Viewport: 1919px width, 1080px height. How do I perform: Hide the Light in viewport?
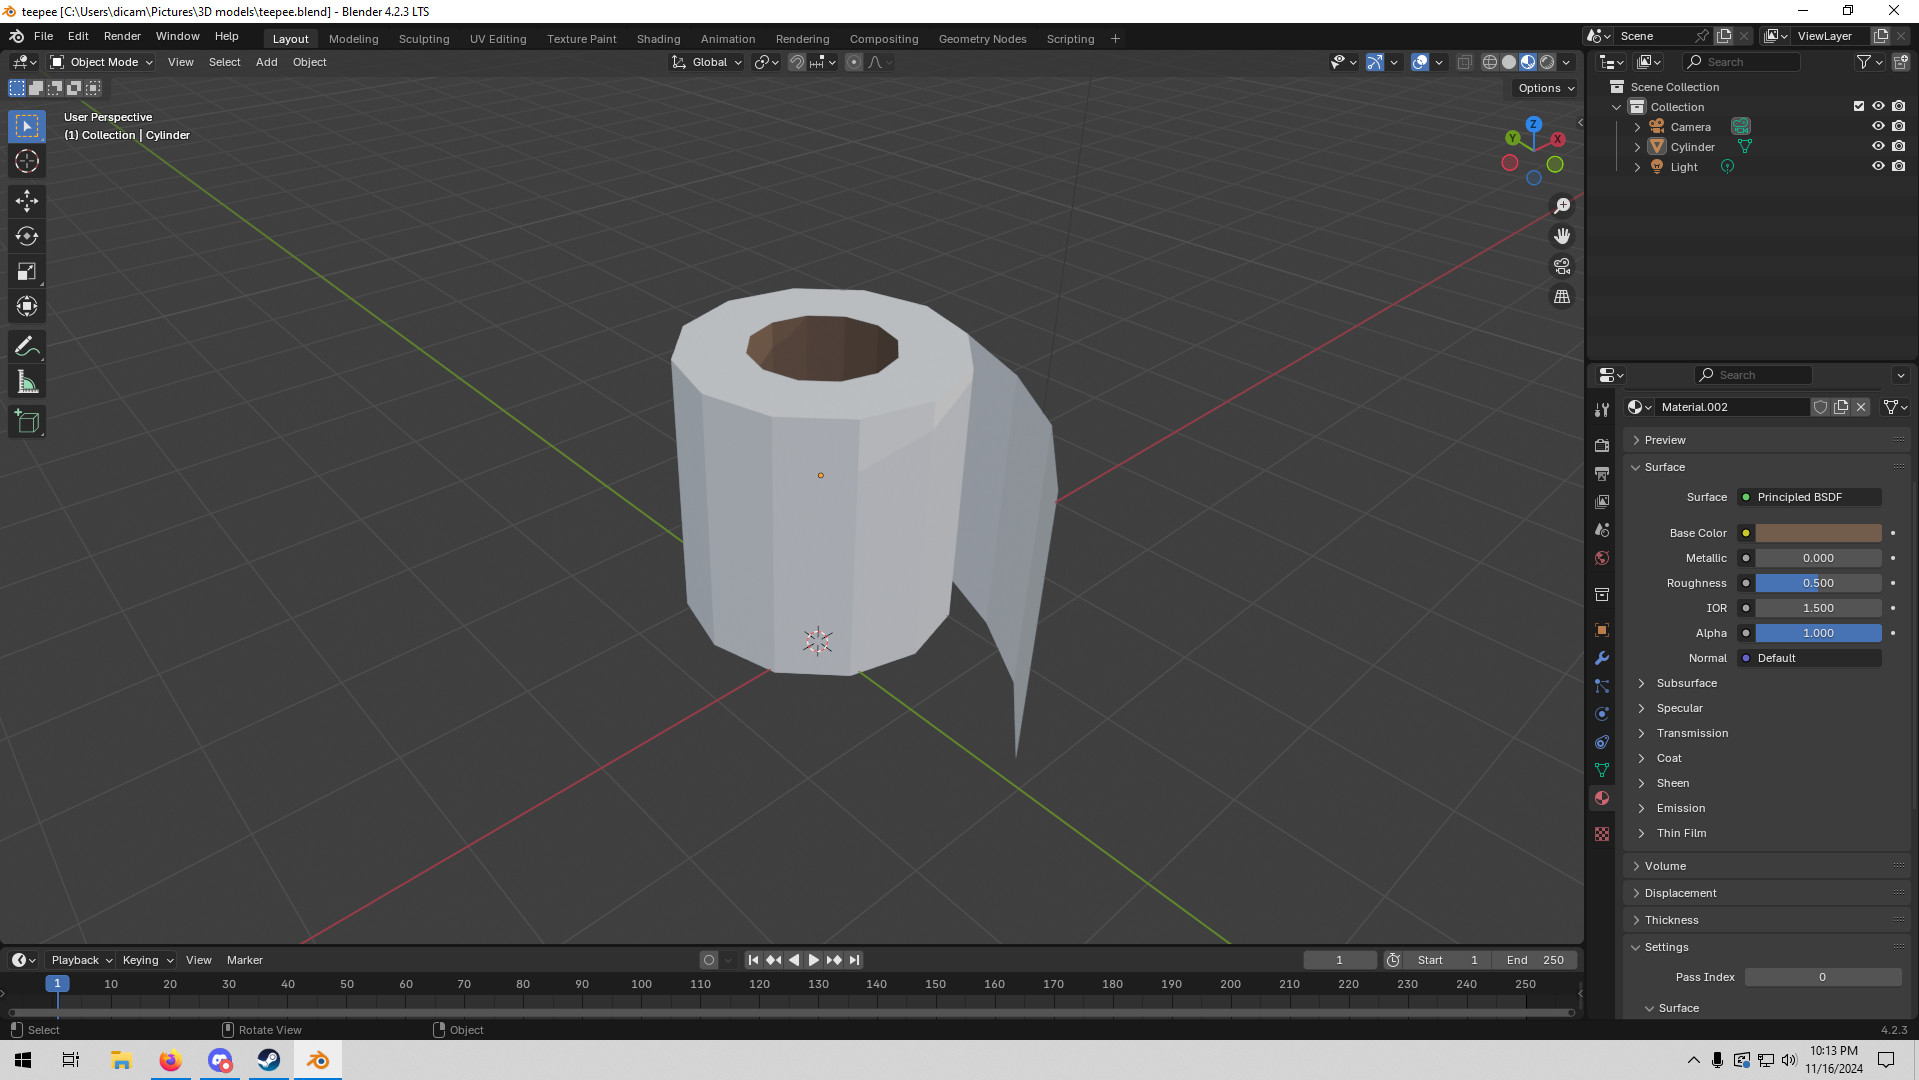(1878, 166)
